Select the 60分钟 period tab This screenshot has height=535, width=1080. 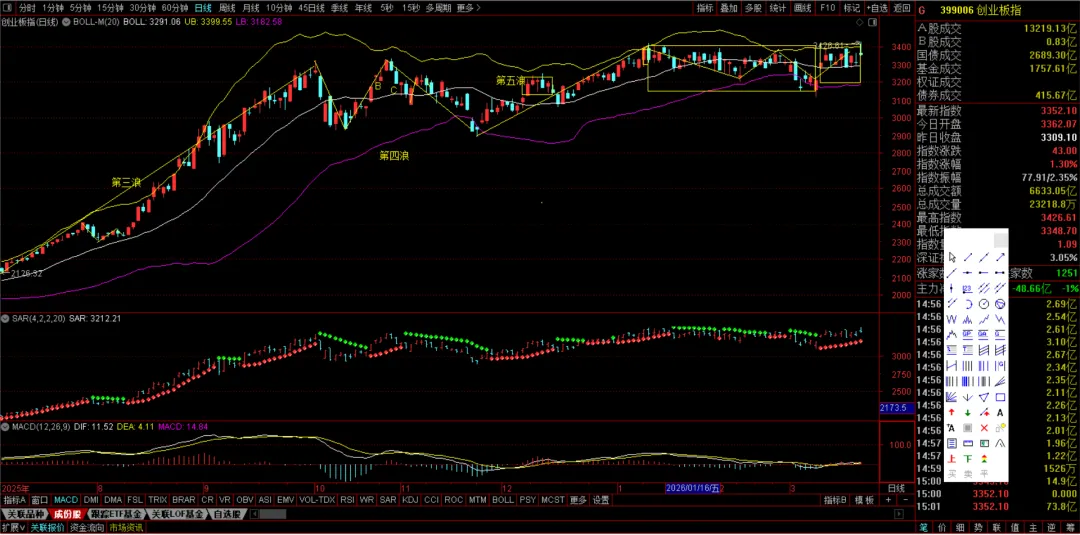click(175, 8)
